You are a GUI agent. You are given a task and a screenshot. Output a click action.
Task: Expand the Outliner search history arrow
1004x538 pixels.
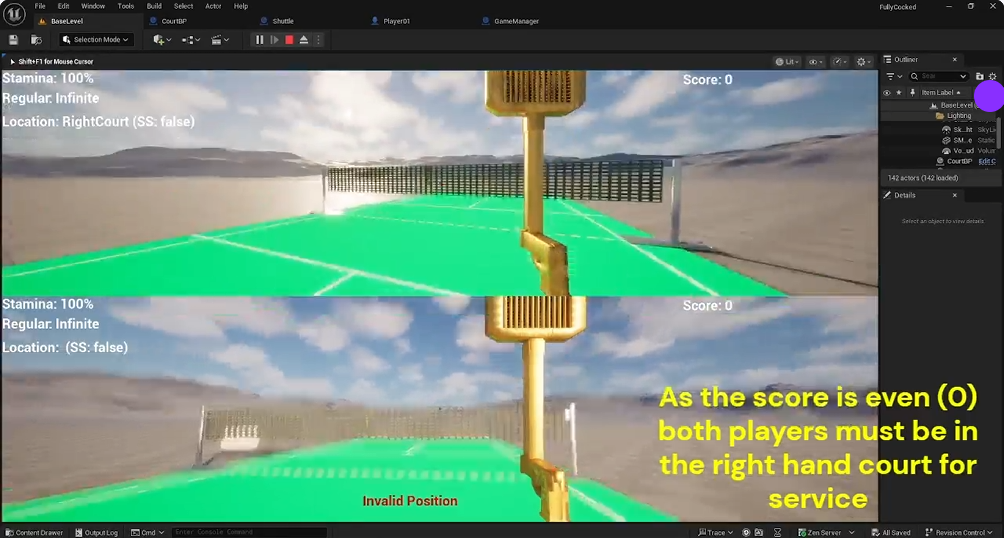(x=962, y=76)
